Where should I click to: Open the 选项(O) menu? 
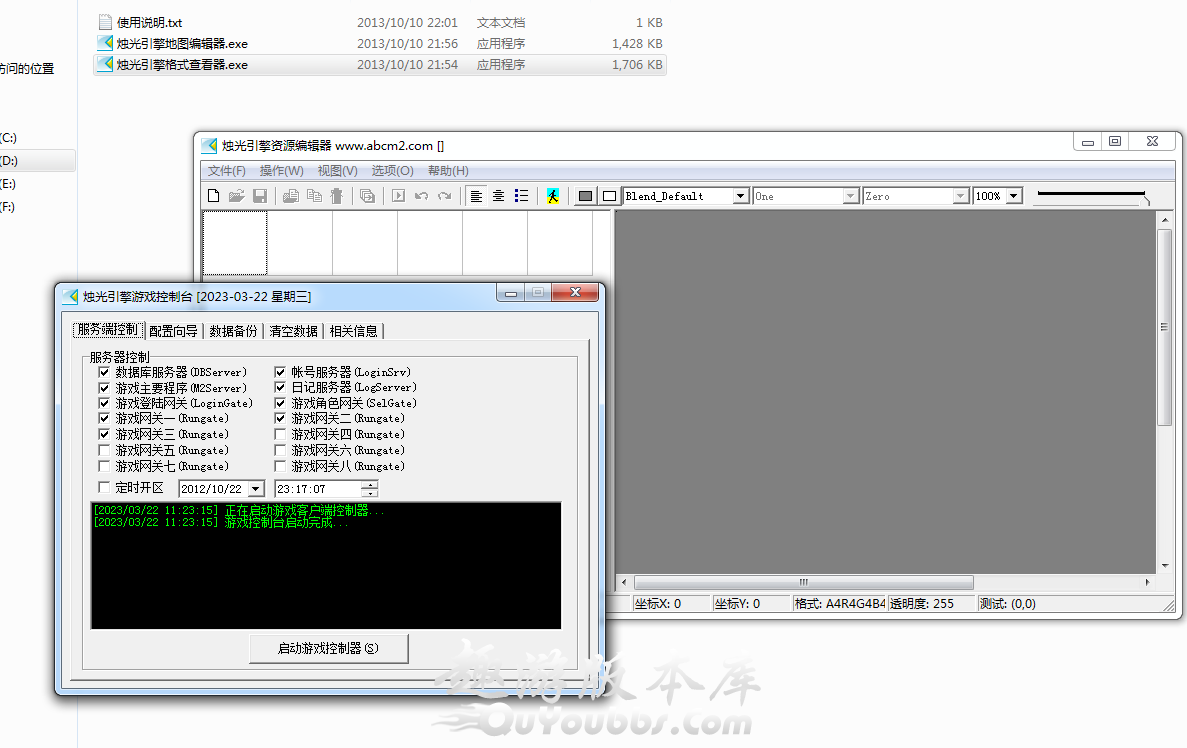pos(392,171)
